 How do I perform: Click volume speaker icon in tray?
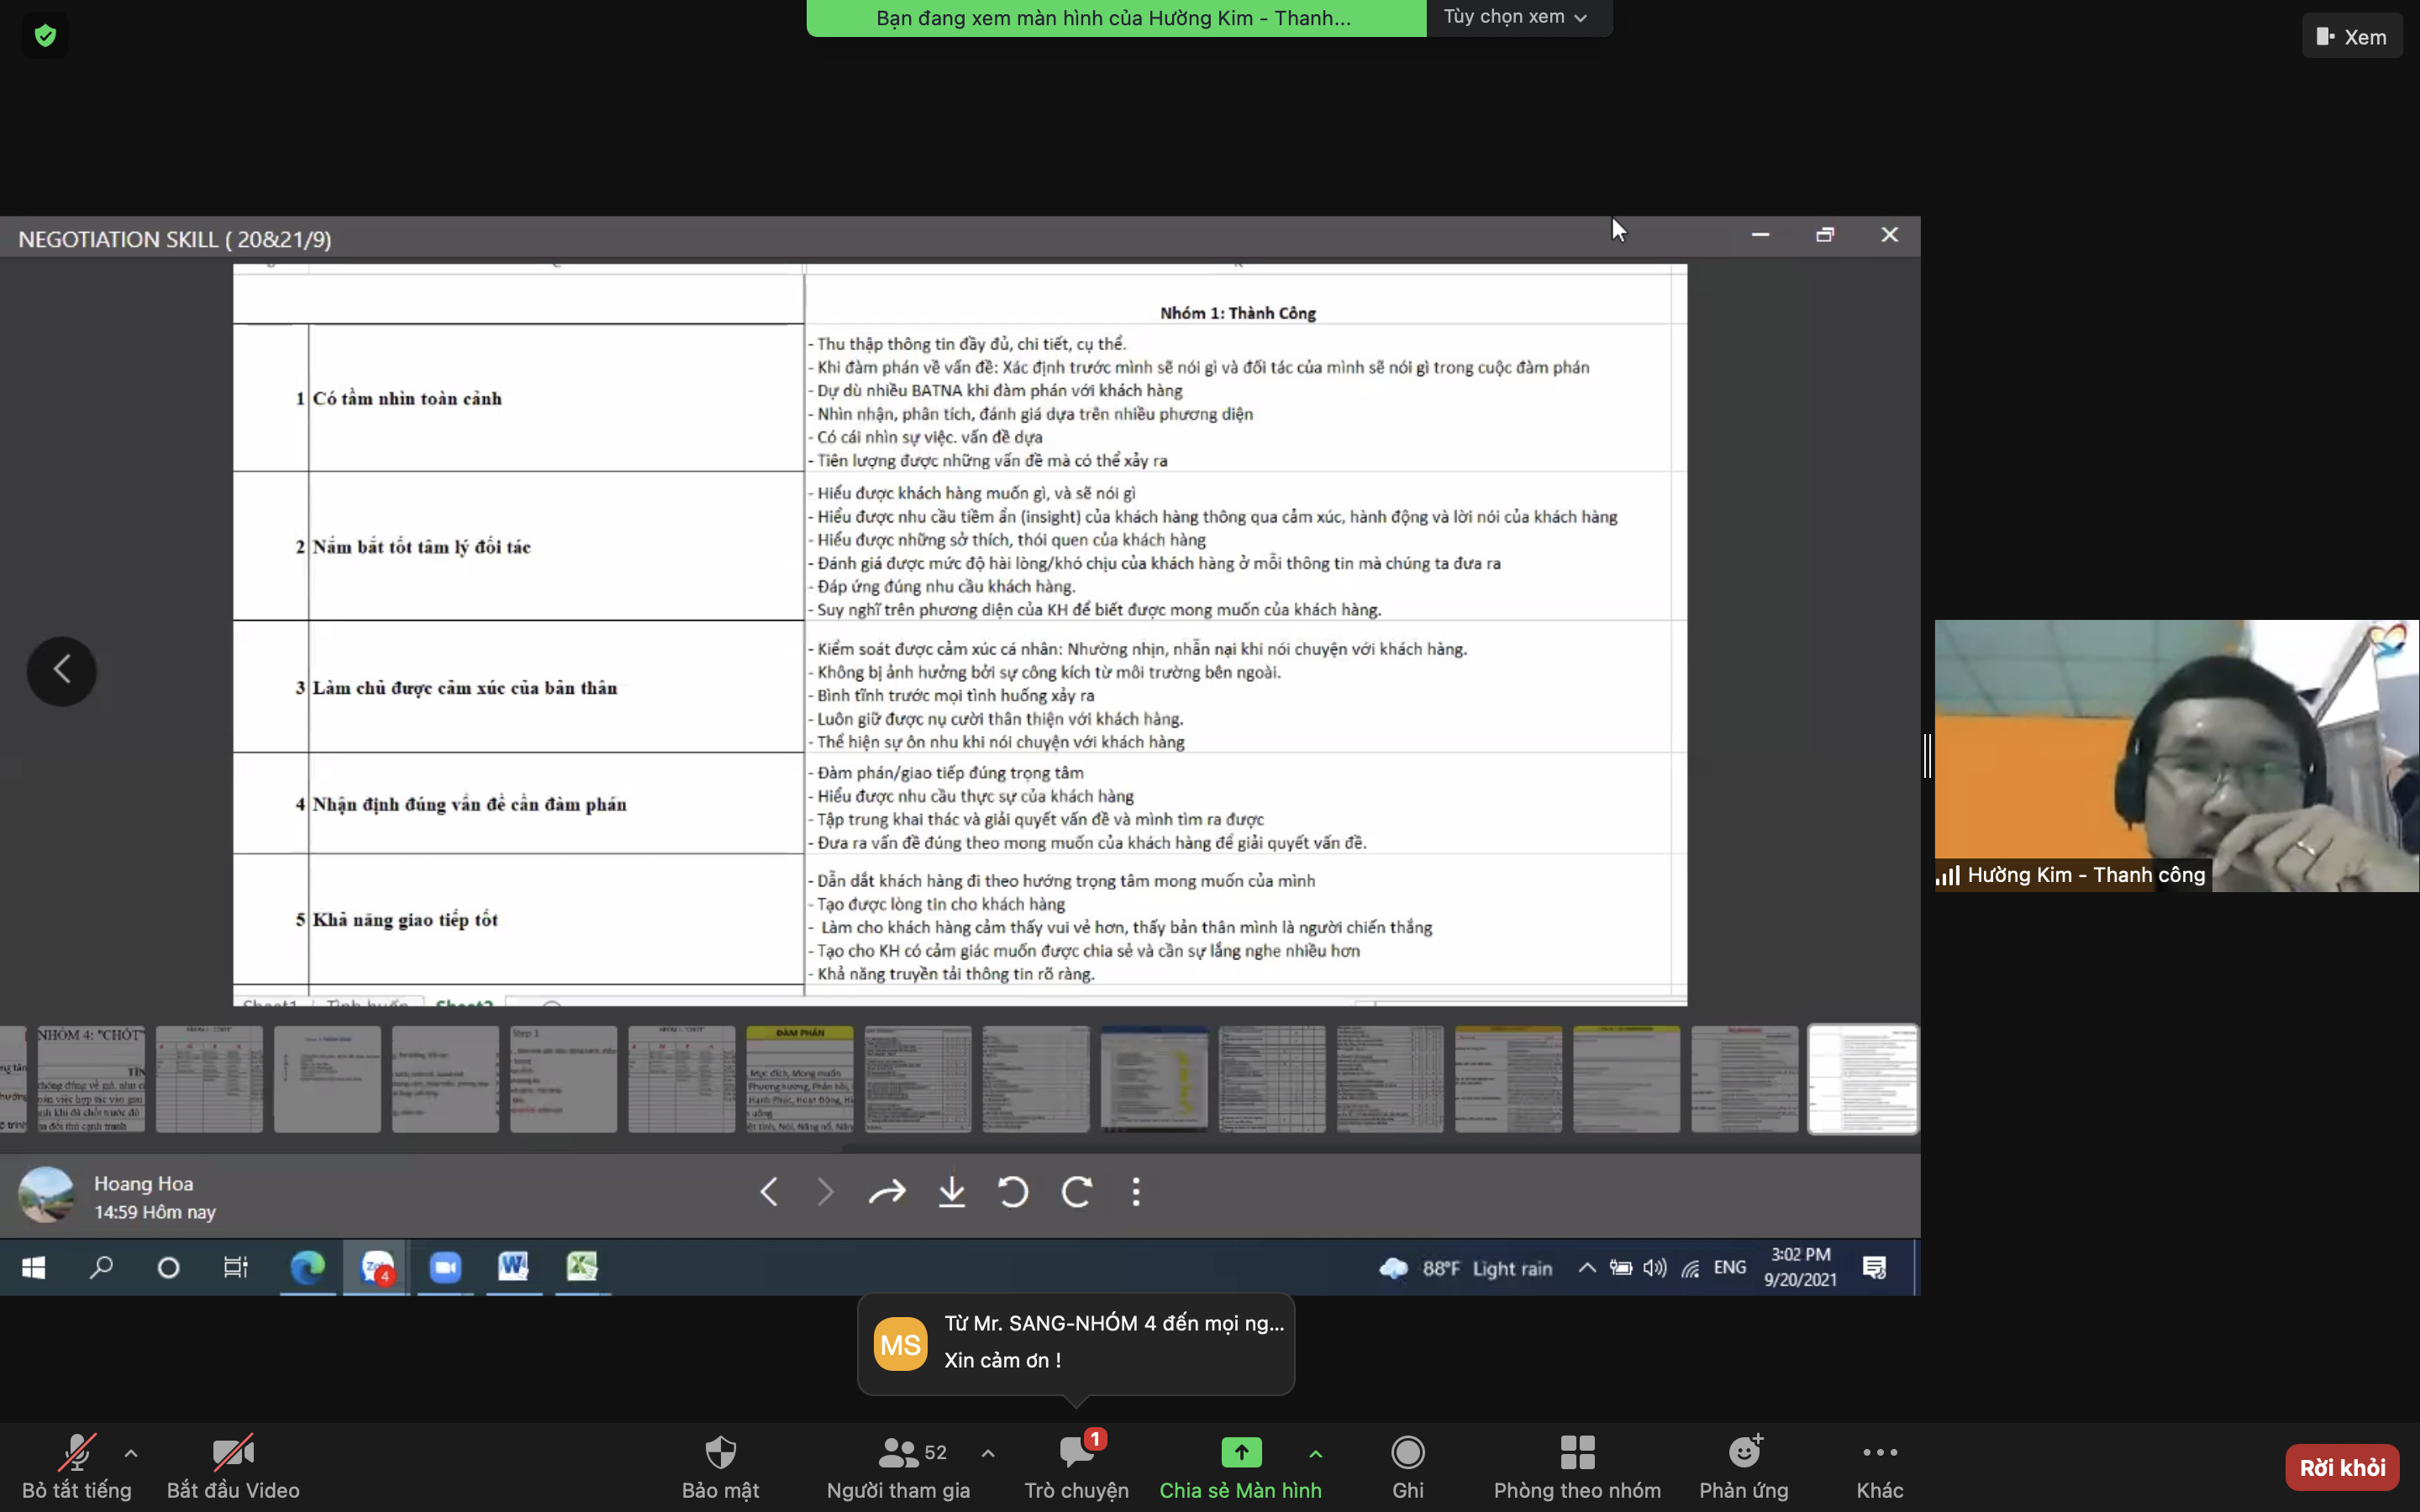(x=1654, y=1268)
